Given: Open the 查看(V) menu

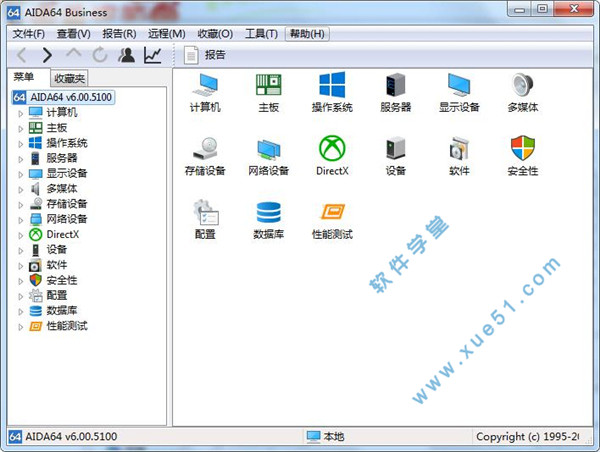Looking at the screenshot, I should coord(73,34).
